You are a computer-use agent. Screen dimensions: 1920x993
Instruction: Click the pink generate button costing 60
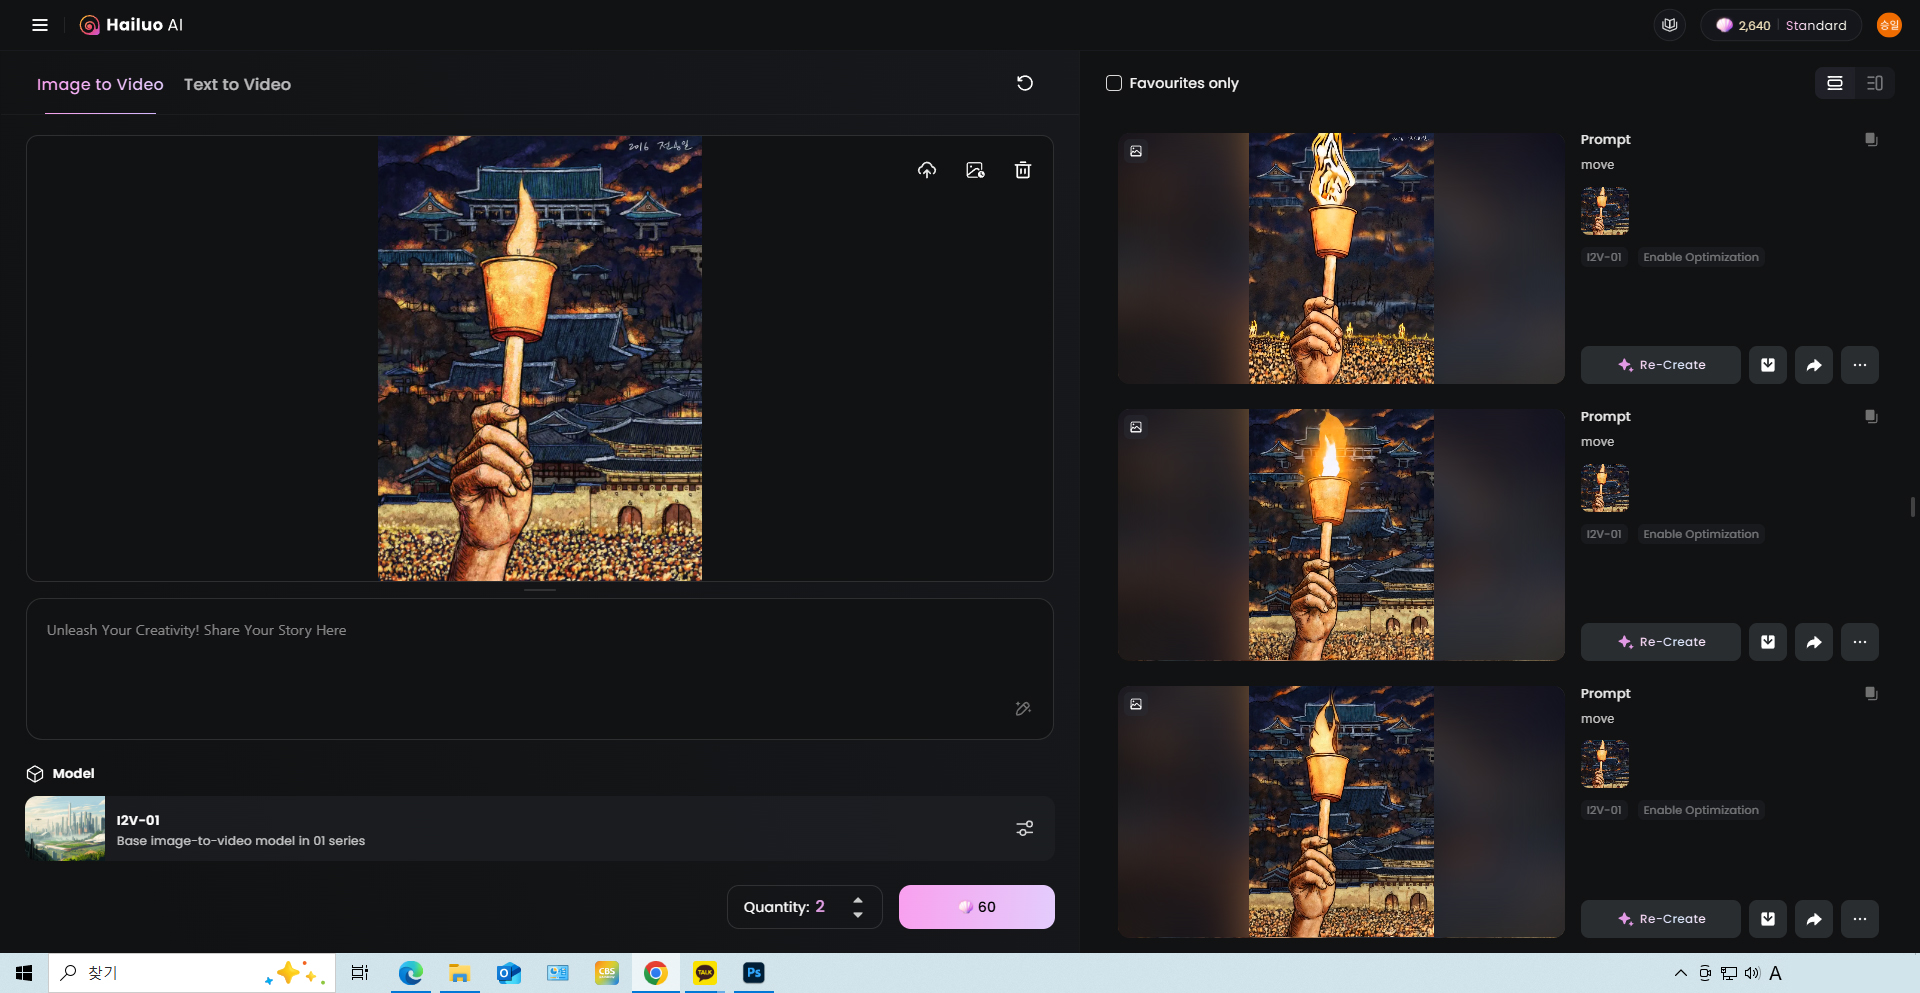coord(977,907)
